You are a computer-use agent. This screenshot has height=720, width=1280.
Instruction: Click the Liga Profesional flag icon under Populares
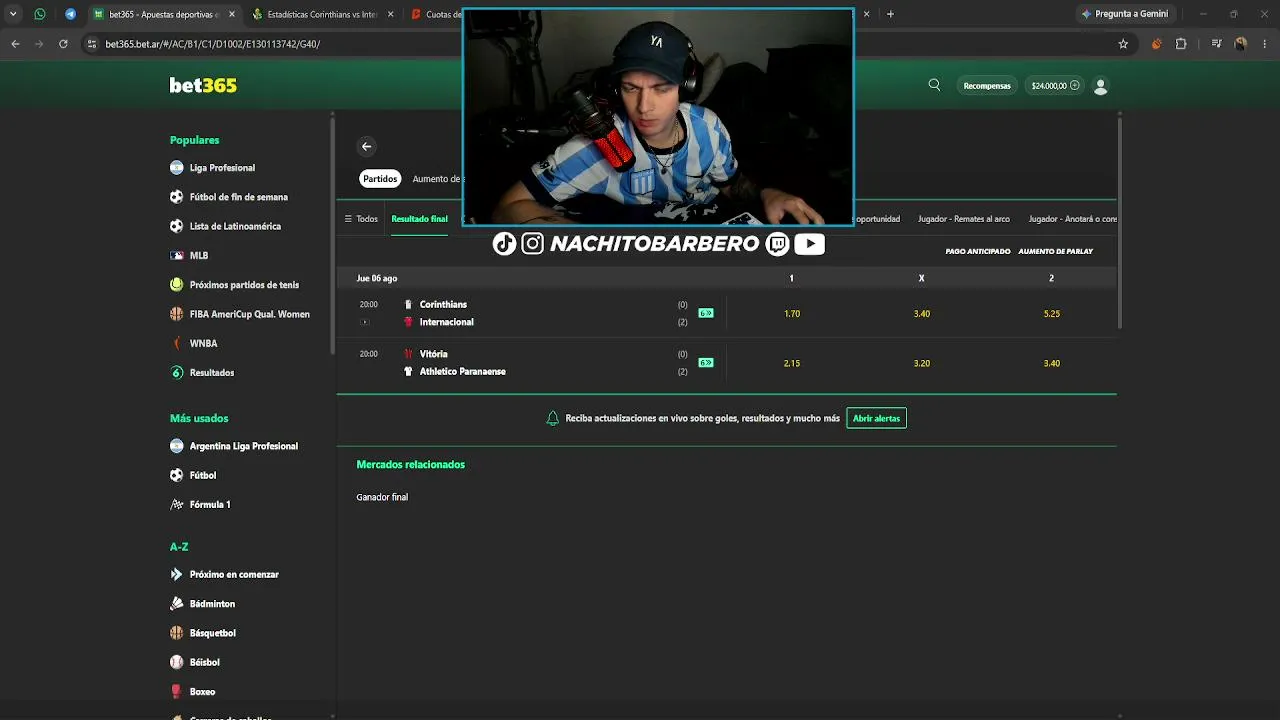point(177,168)
